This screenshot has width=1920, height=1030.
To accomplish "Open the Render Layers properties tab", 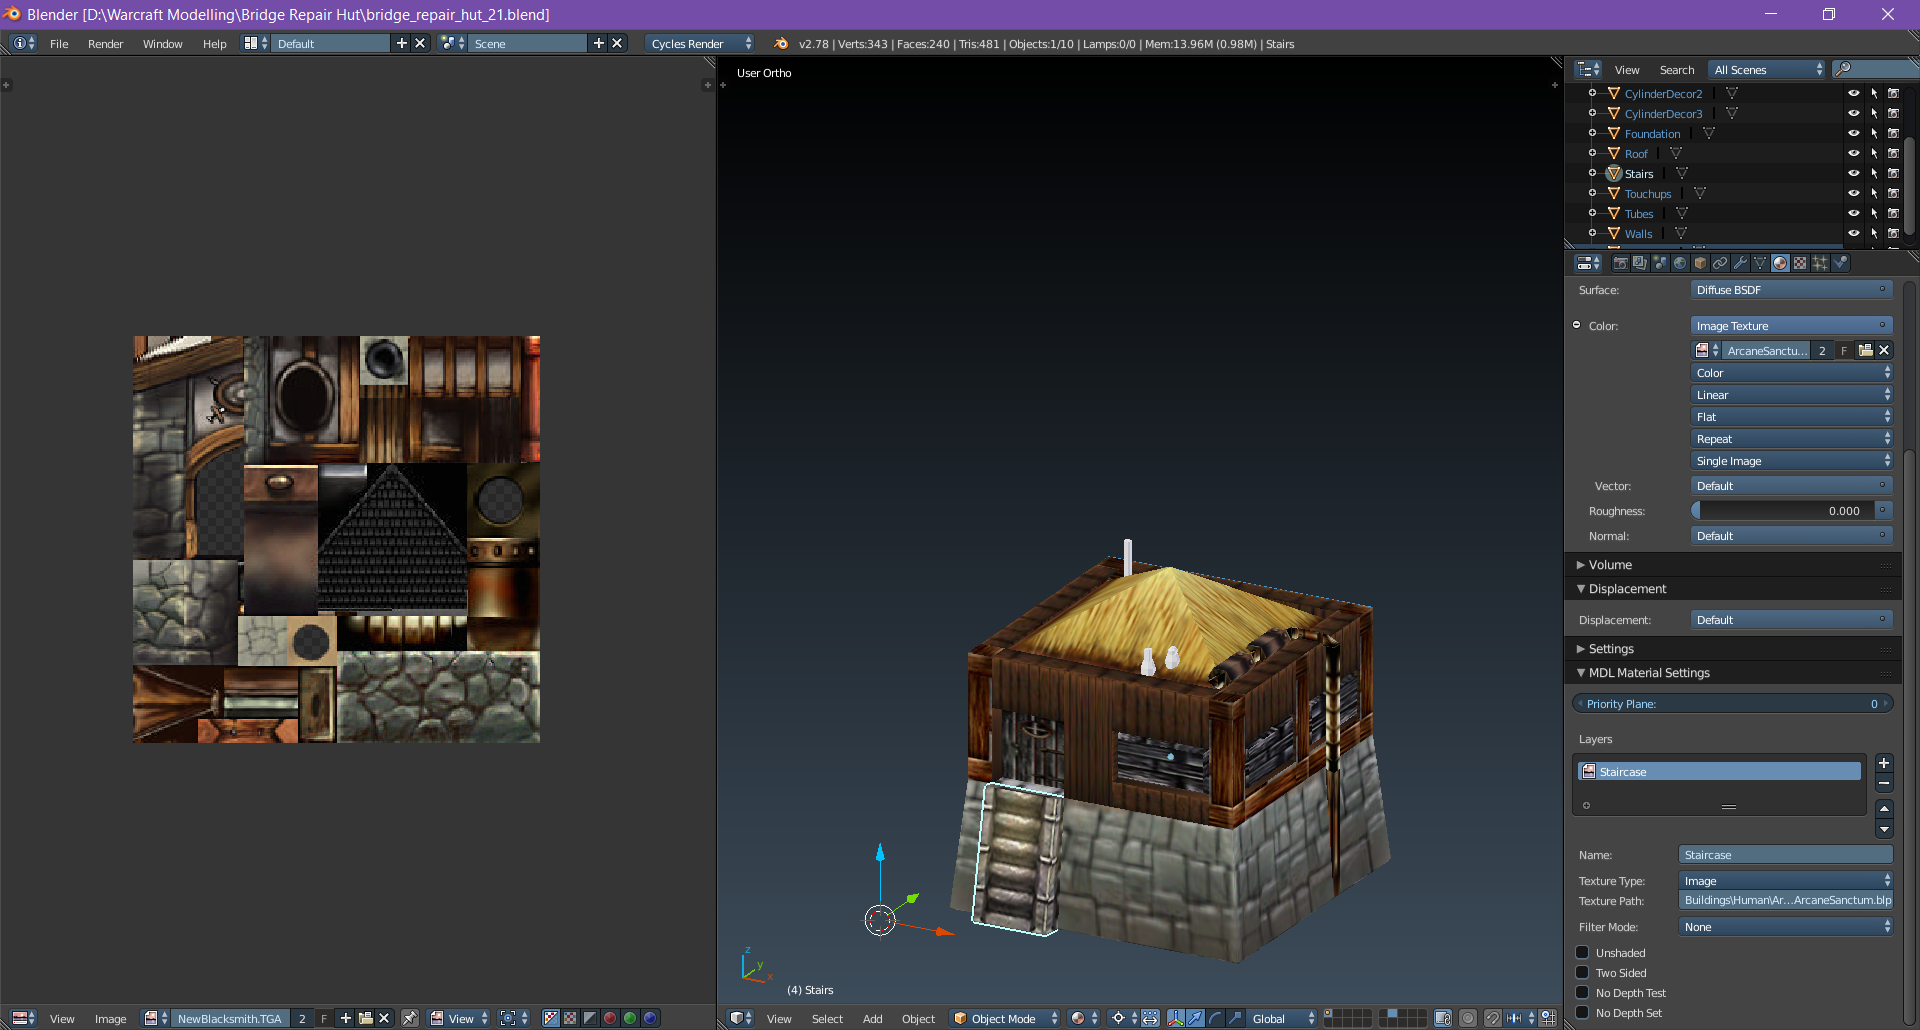I will (1640, 263).
